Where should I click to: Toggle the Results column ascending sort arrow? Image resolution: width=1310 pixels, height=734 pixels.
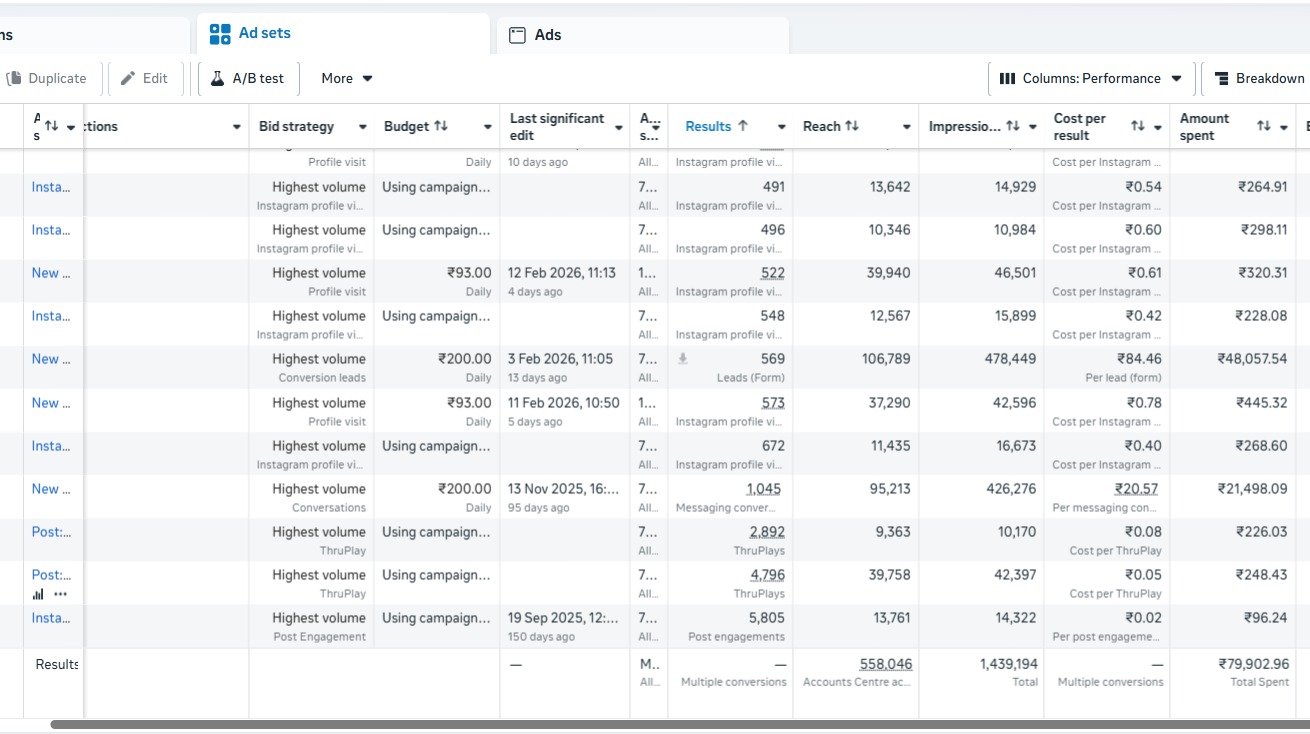[x=743, y=127]
